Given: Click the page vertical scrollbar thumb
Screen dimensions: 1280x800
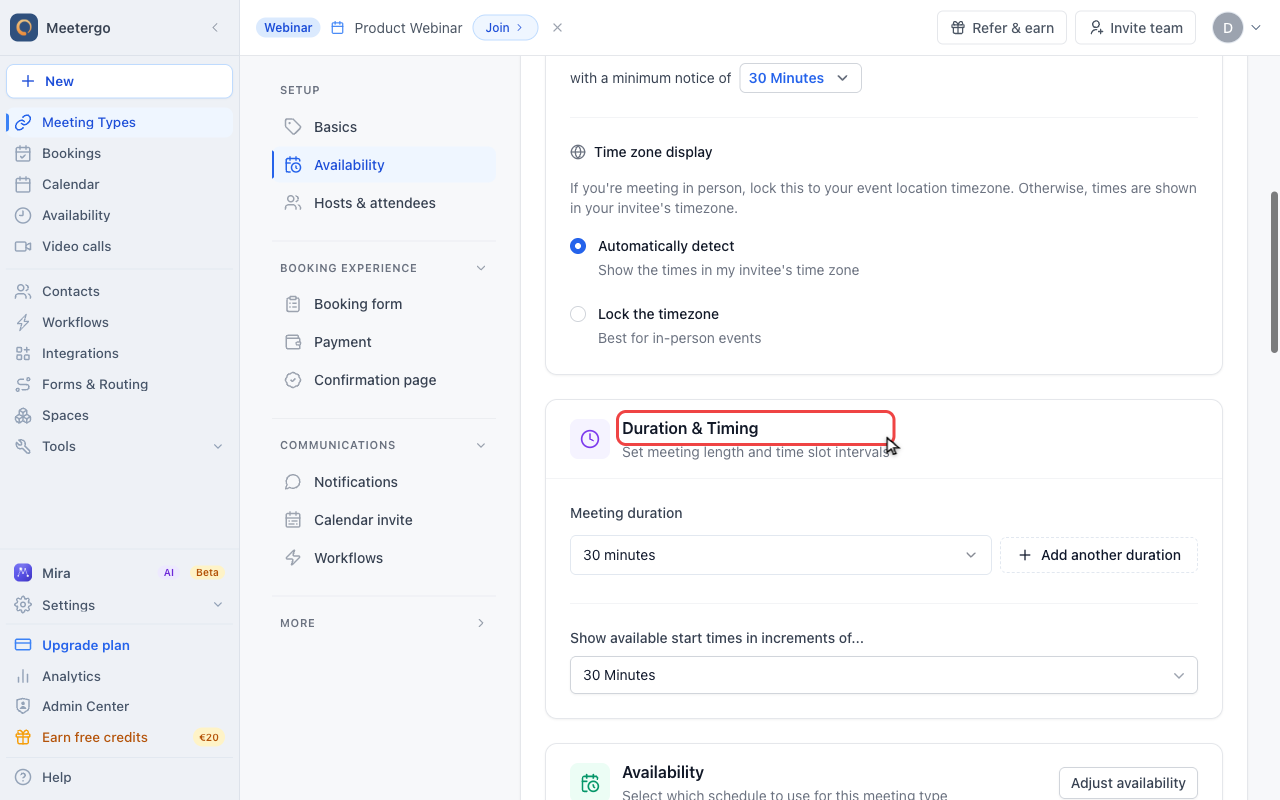Looking at the screenshot, I should pos(1274,272).
